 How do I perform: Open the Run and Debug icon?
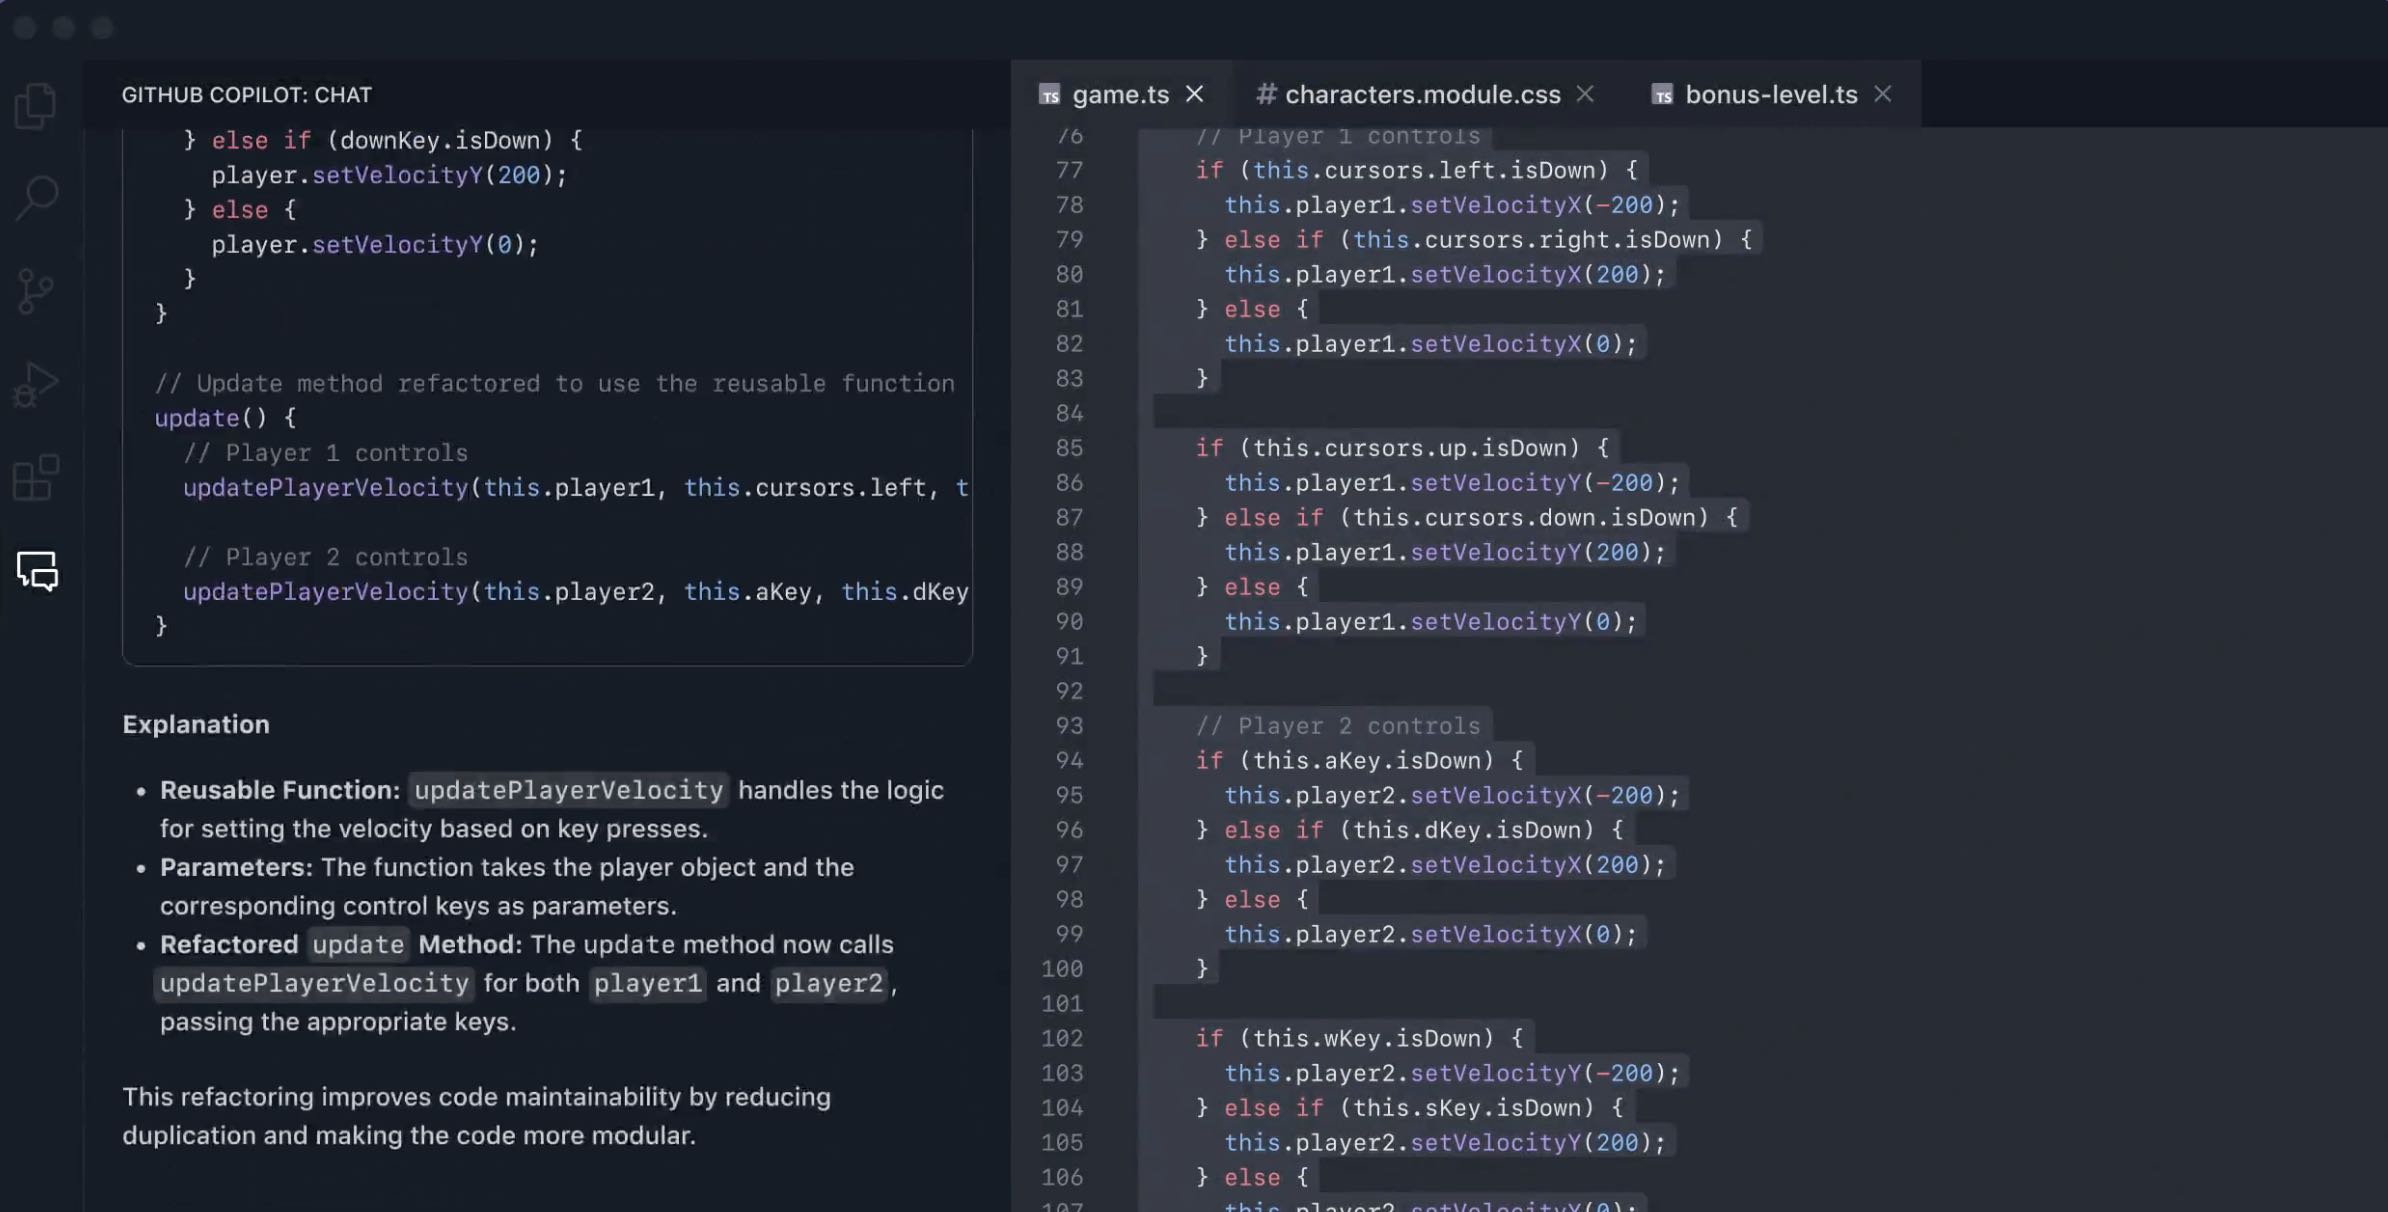click(x=36, y=385)
